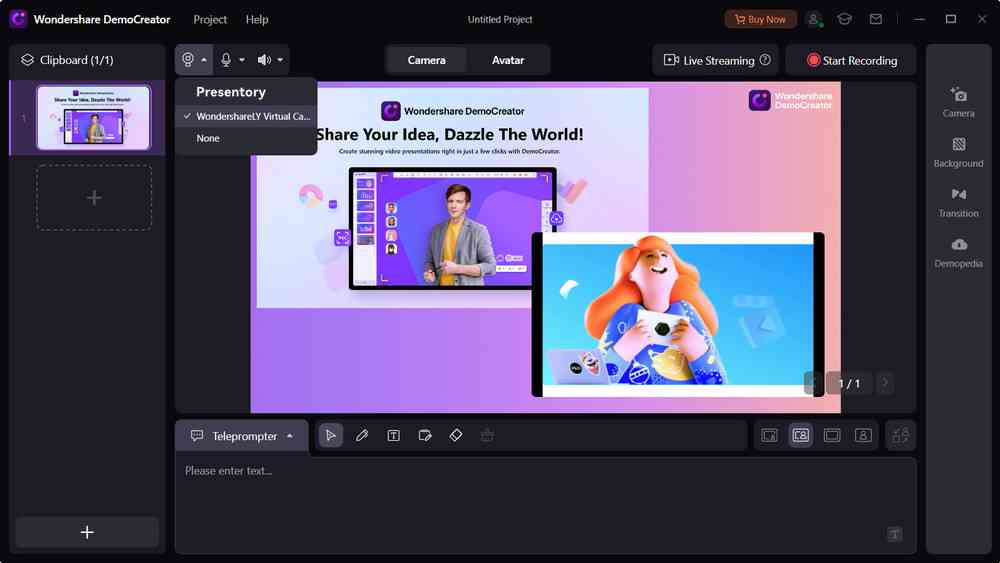Select the text box tool
Viewport: 1000px width, 563px height.
(393, 435)
